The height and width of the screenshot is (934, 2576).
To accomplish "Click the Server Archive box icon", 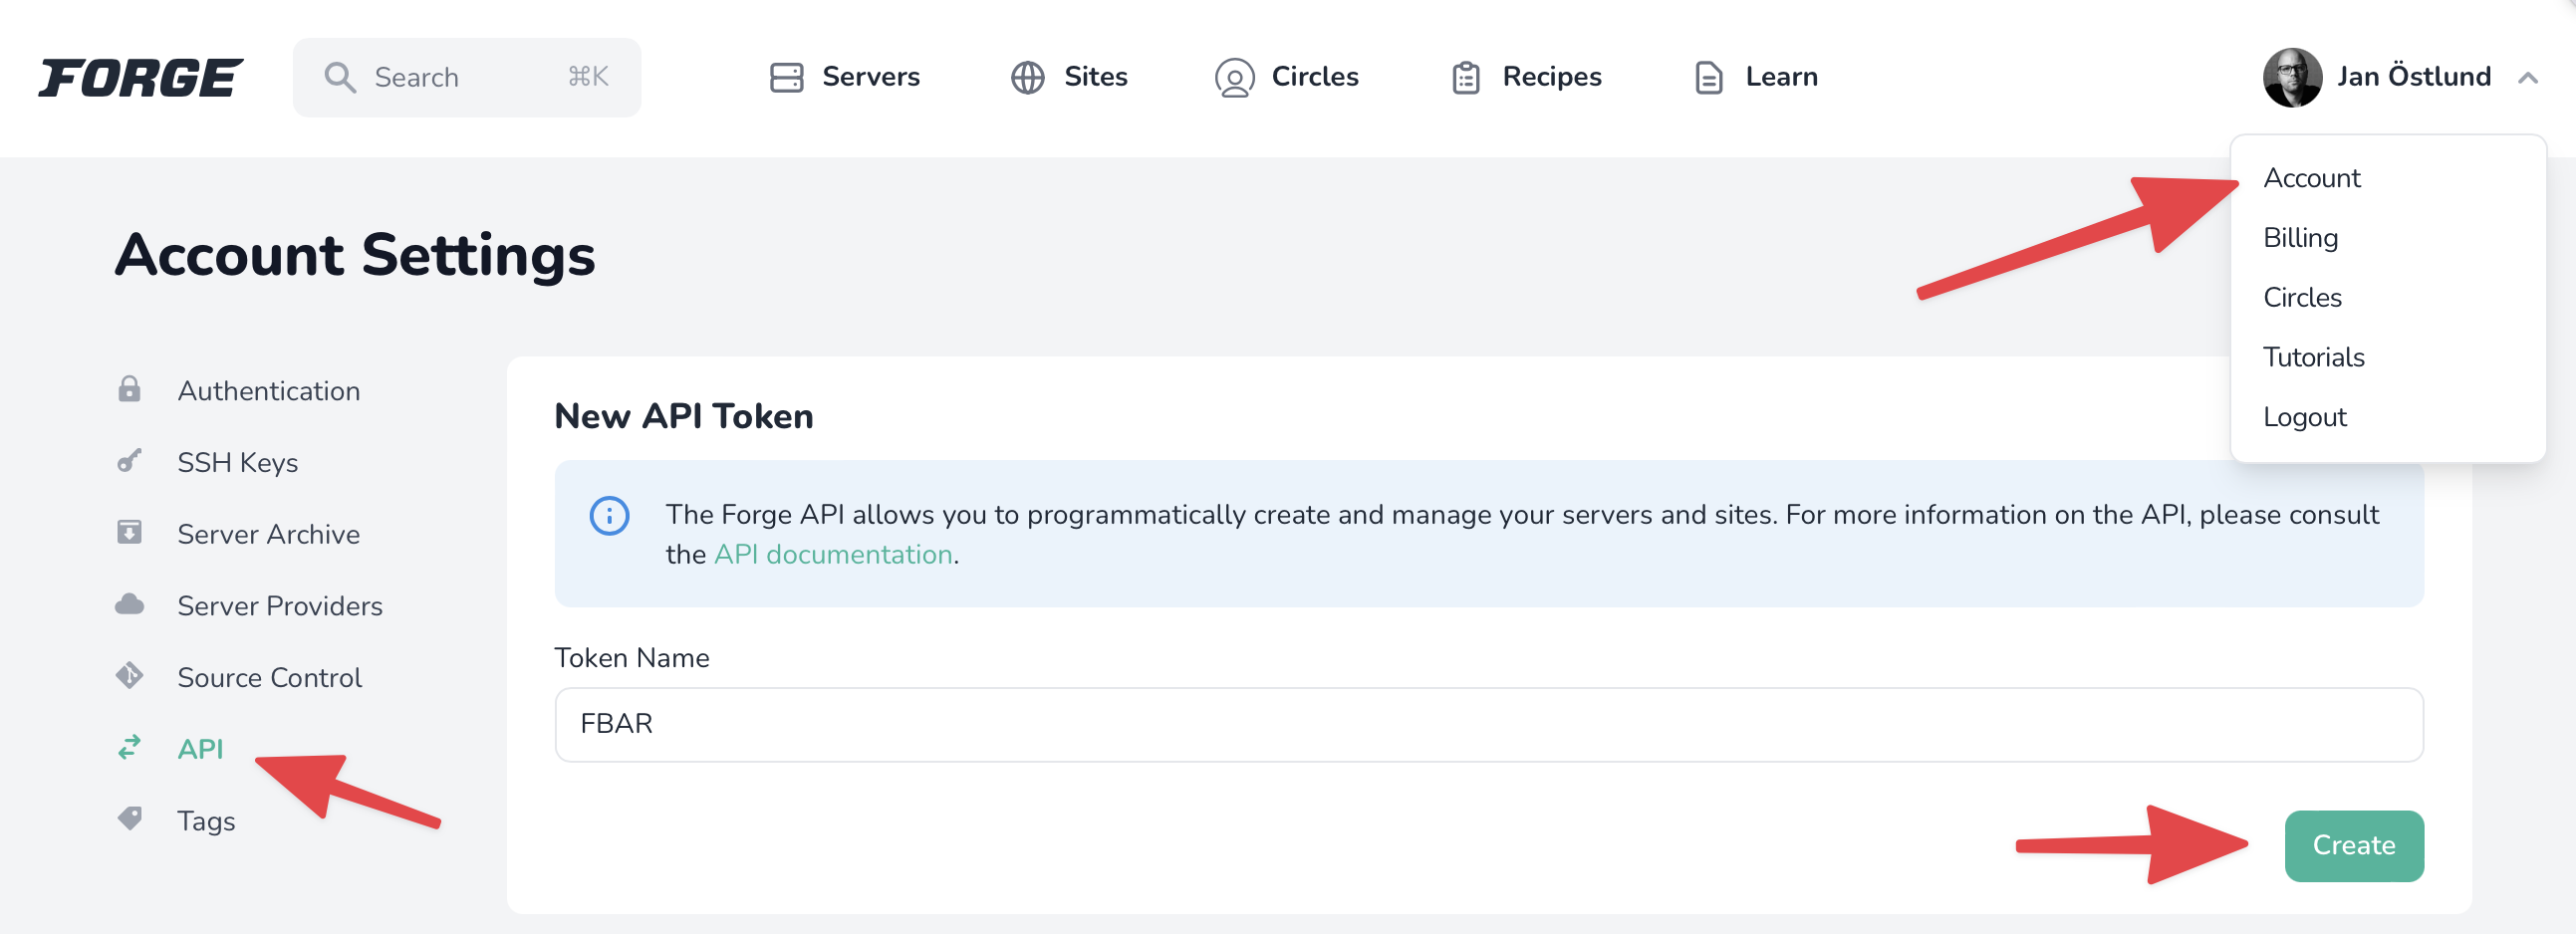I will 129,532.
